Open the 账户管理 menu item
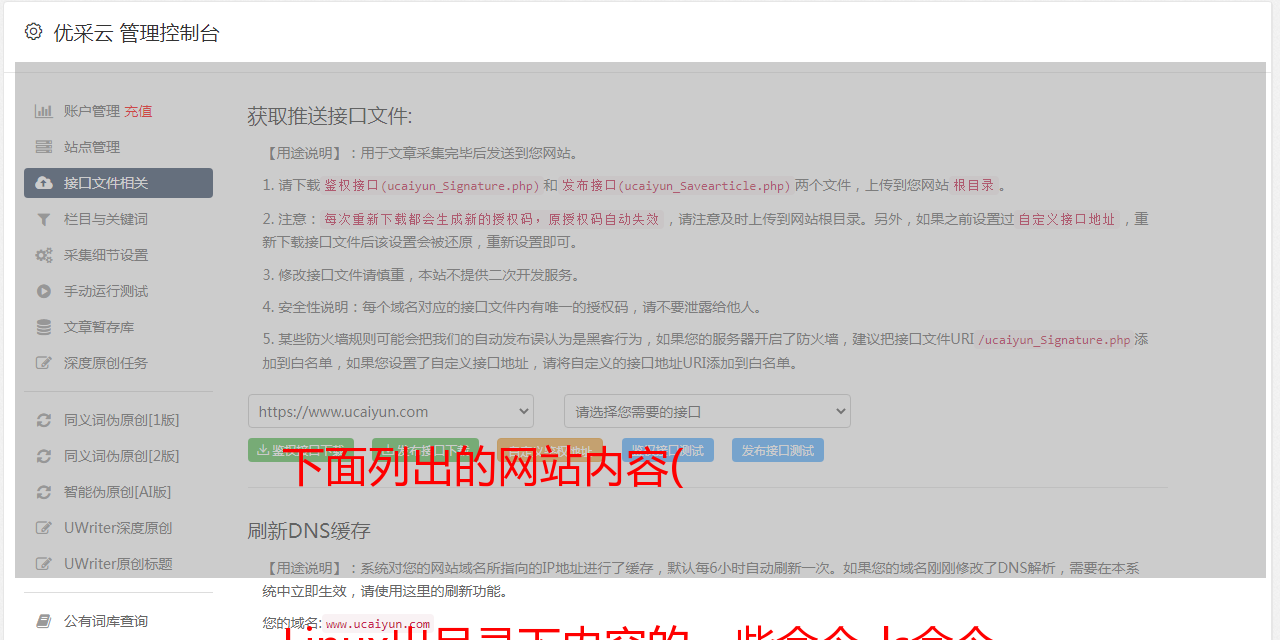Image resolution: width=1280 pixels, height=640 pixels. click(118, 111)
